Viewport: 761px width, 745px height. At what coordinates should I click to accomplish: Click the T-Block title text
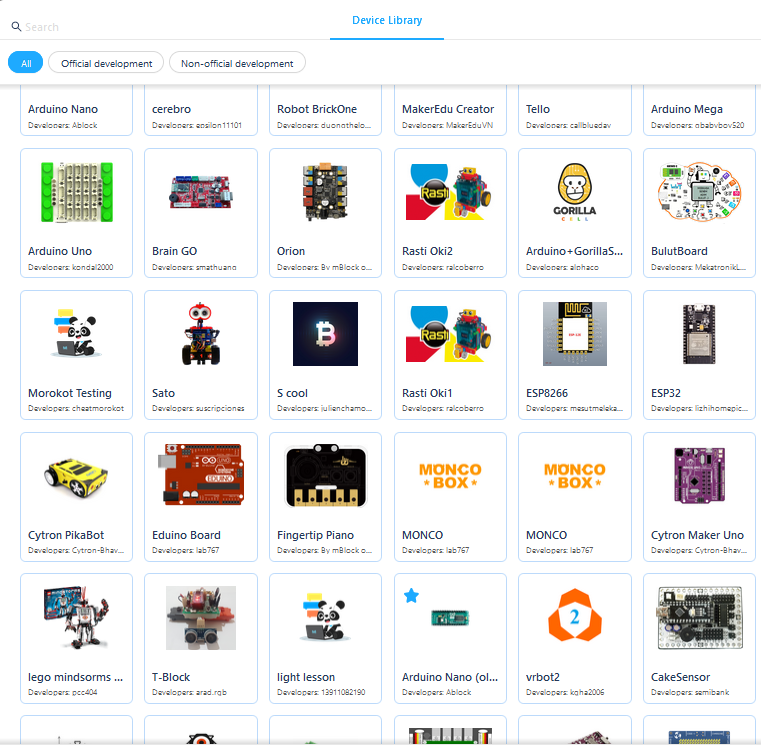pos(171,677)
